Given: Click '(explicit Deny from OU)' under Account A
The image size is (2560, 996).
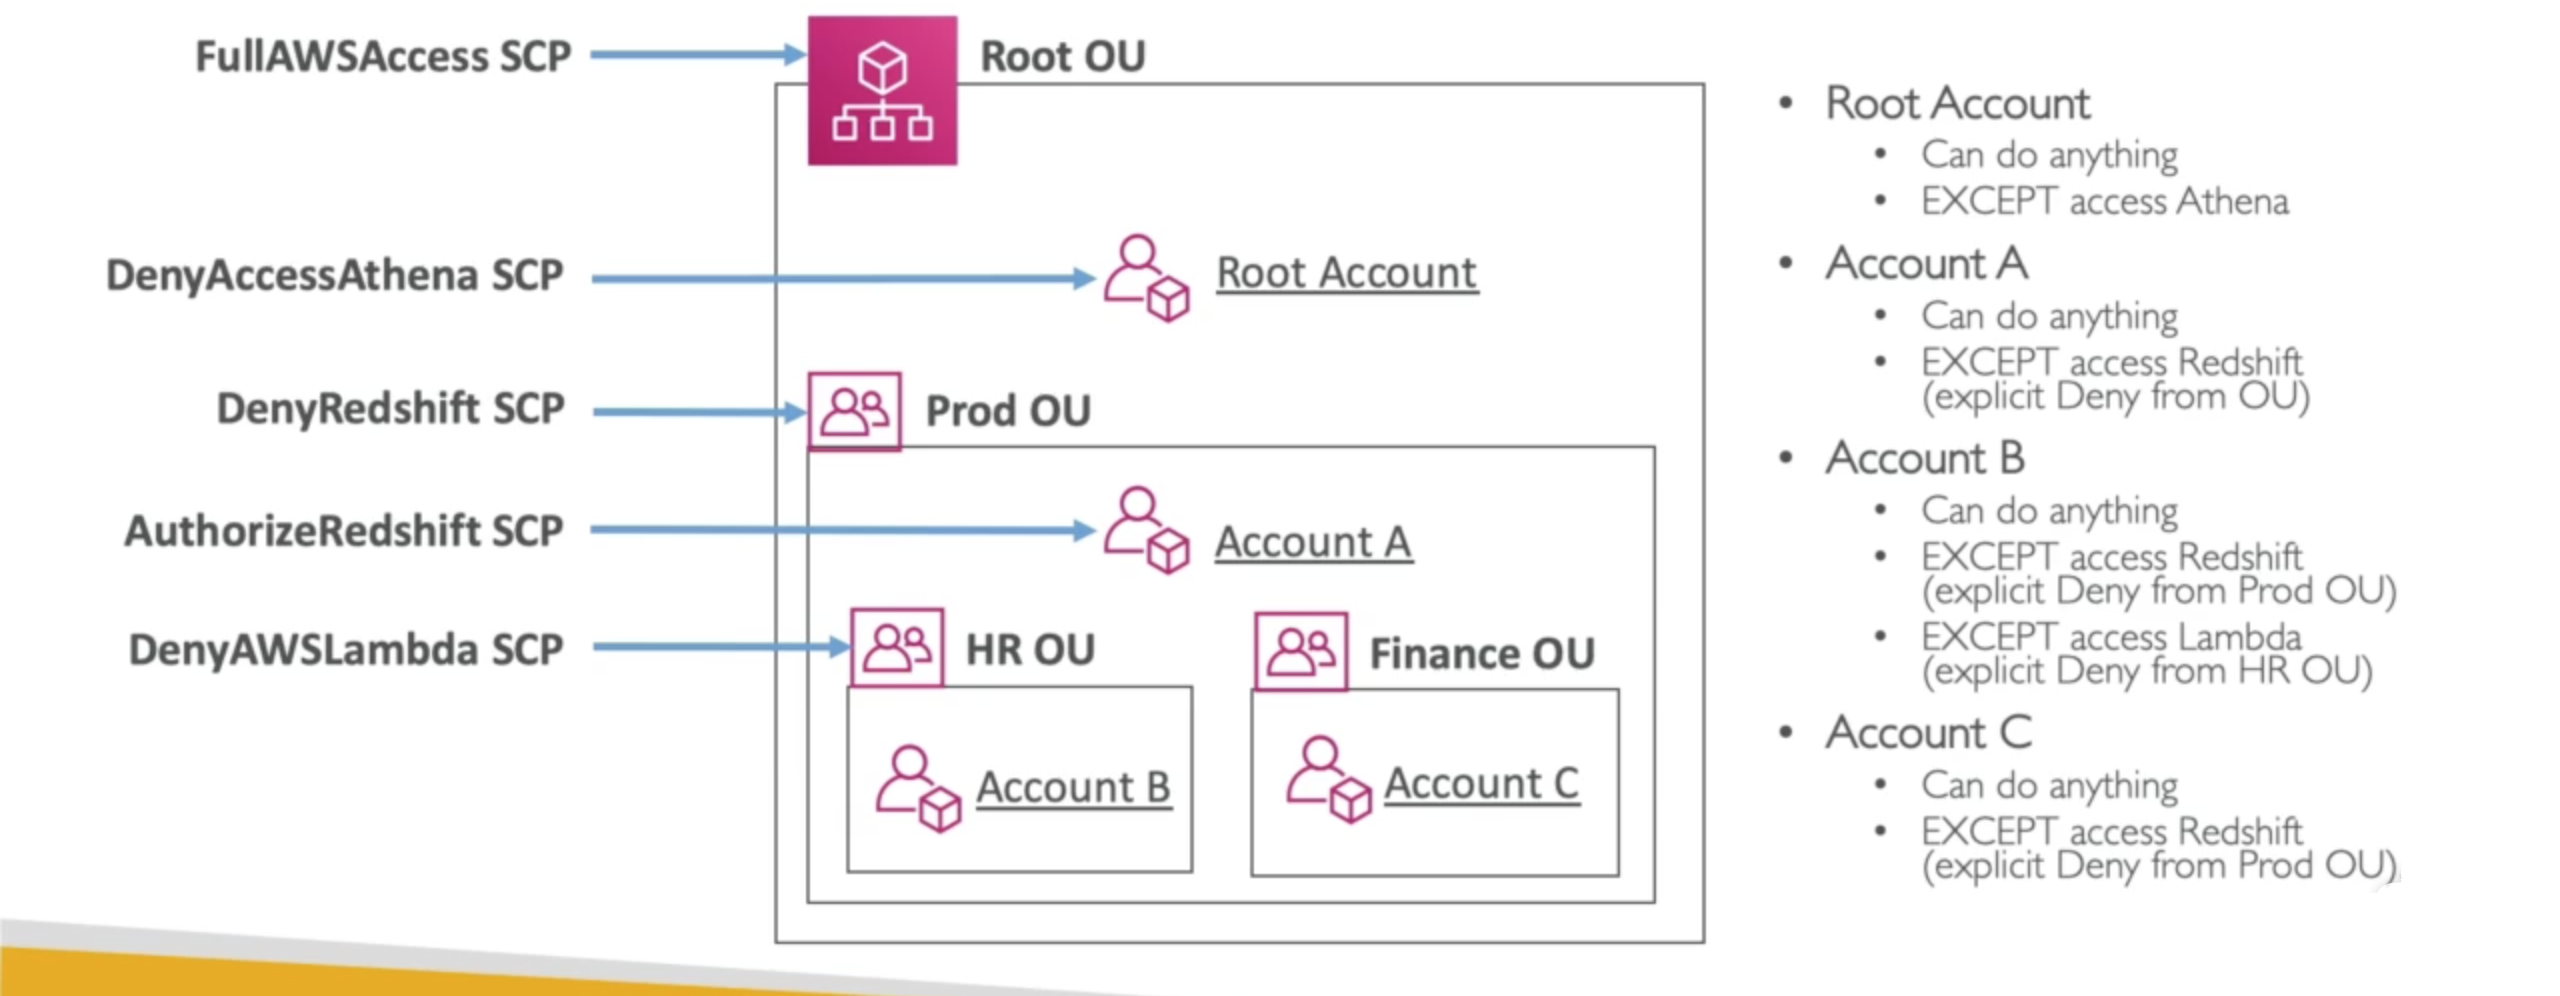Looking at the screenshot, I should (x=2115, y=397).
